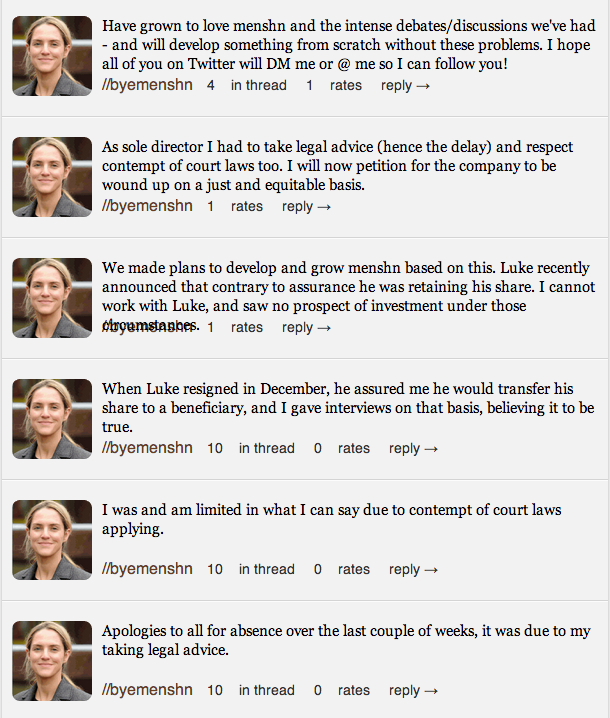Viewport: 610px width, 718px height.
Task: Click 'rates' under the 'Apologies to all' post
Action: tap(354, 691)
